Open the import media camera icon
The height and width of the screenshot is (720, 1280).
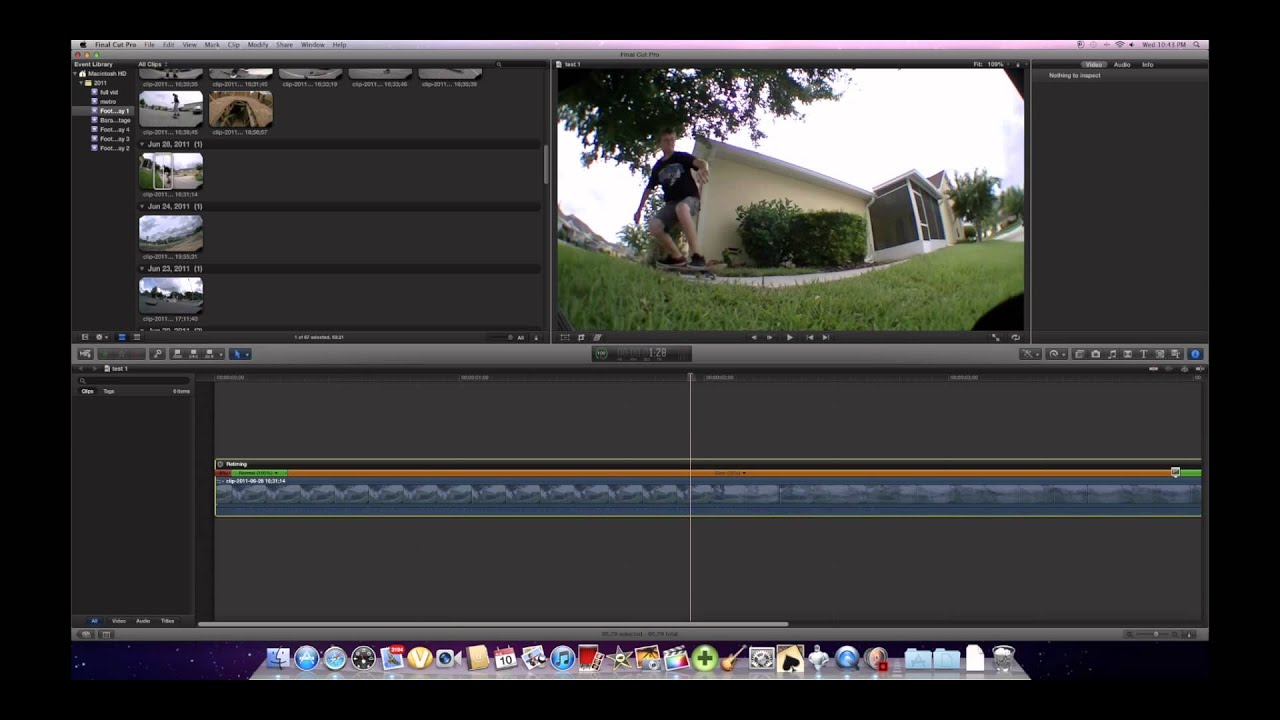(85, 354)
